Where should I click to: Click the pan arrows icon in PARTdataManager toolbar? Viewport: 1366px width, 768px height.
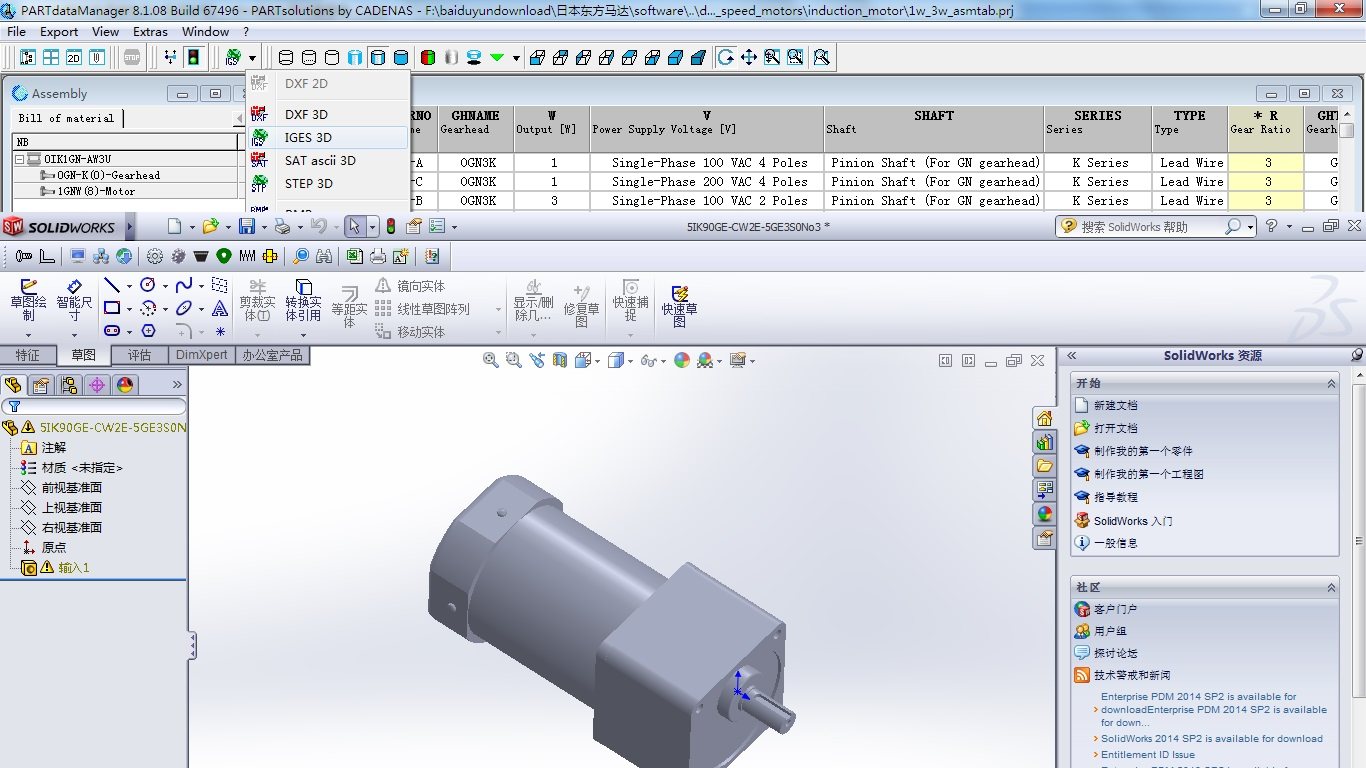point(749,57)
